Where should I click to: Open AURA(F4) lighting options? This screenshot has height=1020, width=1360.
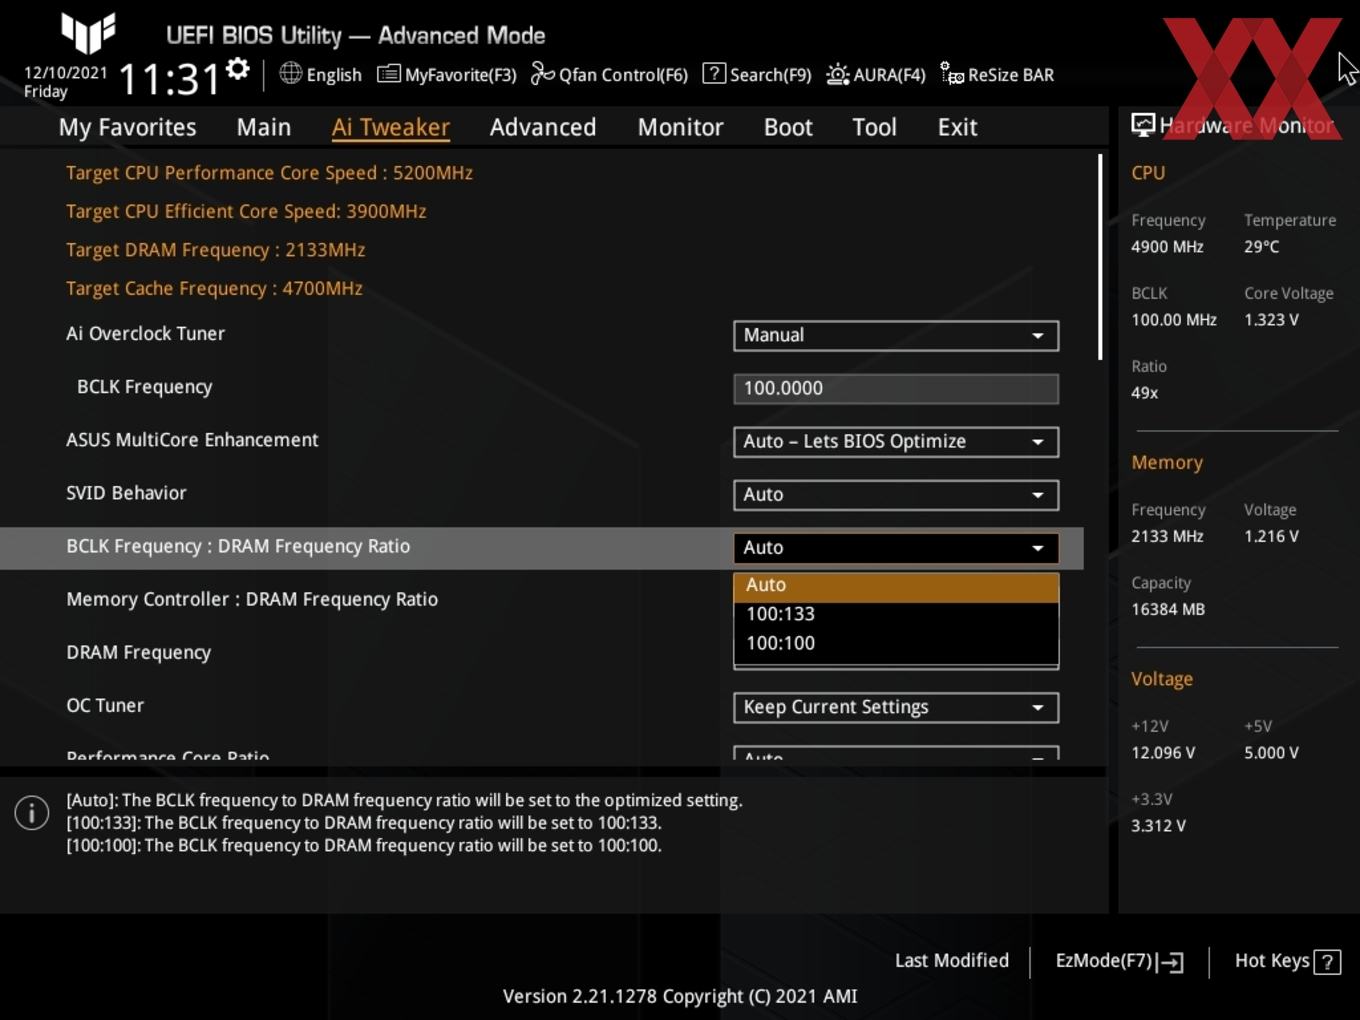(x=876, y=74)
